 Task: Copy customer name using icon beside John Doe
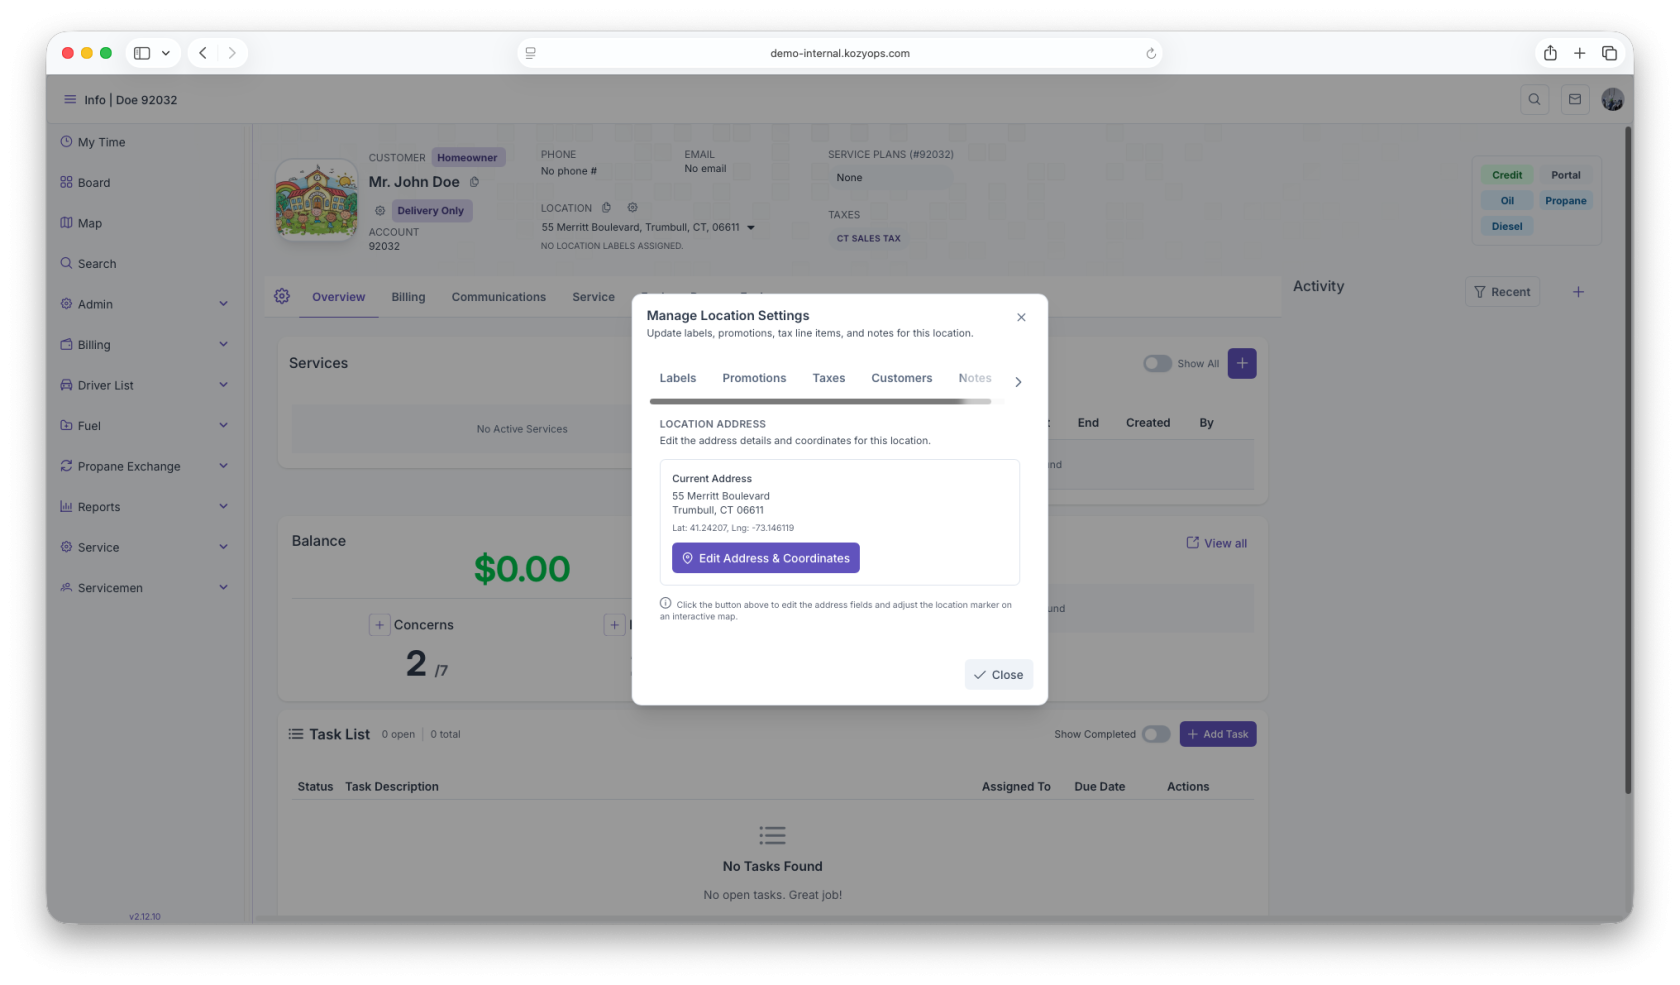(x=474, y=182)
